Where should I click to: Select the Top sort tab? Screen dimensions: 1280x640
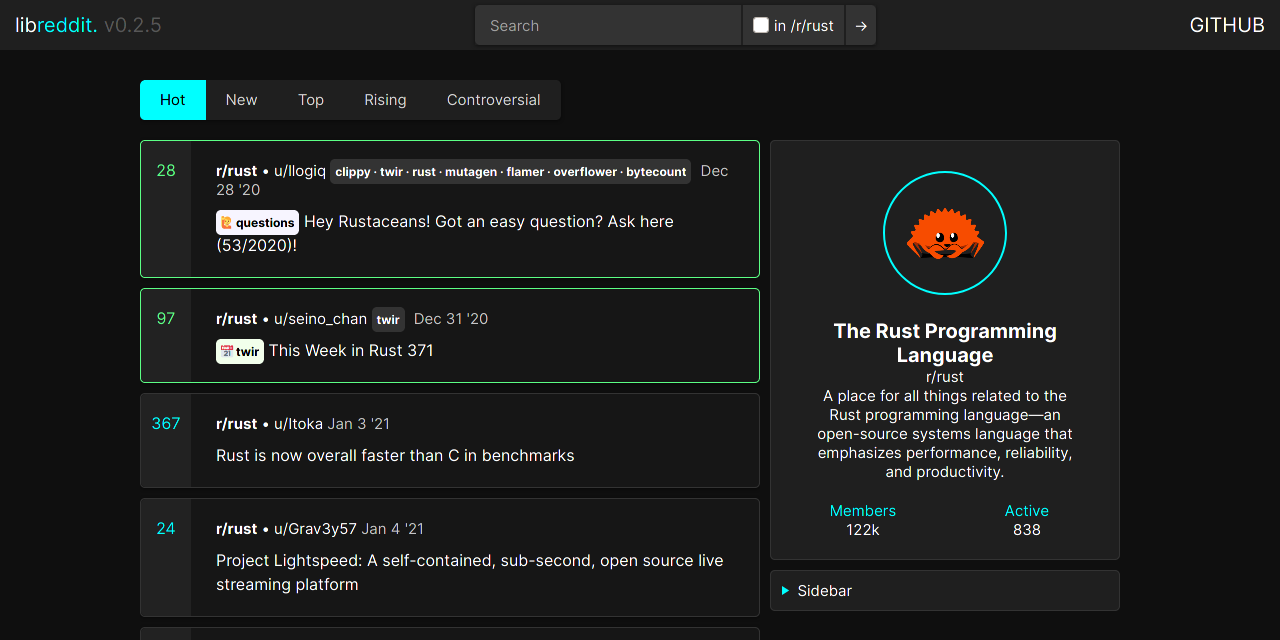pyautogui.click(x=311, y=100)
